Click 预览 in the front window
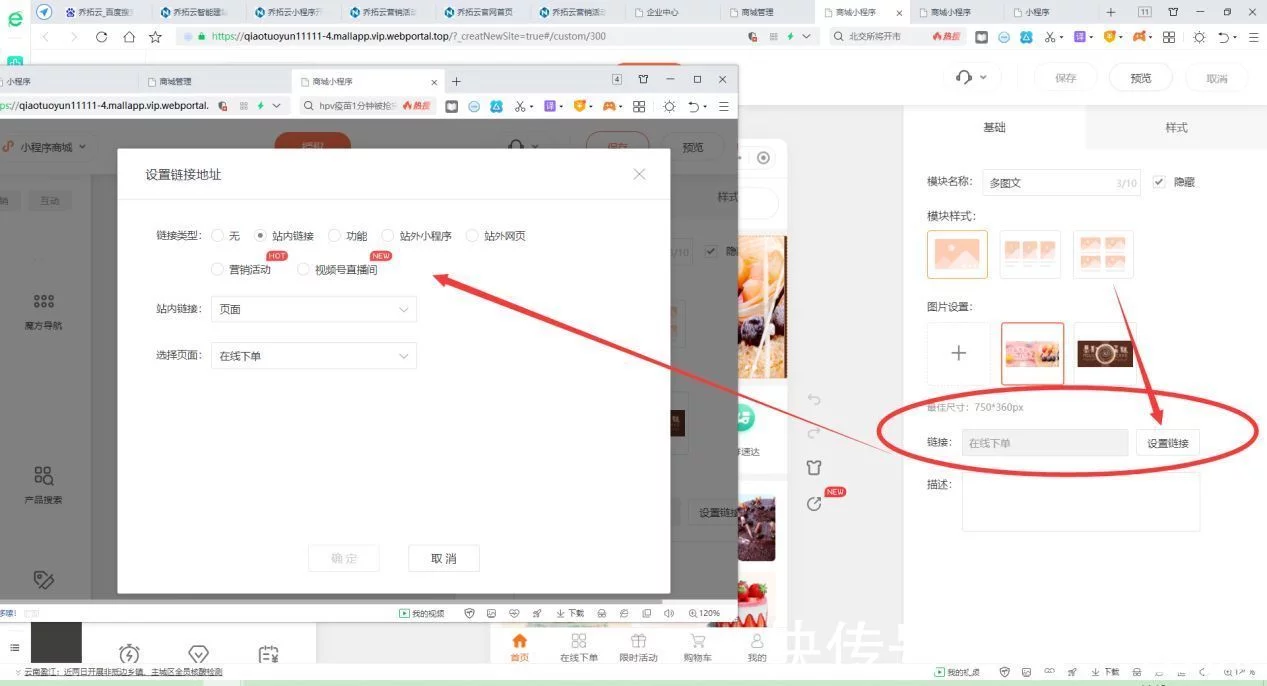The height and width of the screenshot is (686, 1267). pyautogui.click(x=693, y=147)
